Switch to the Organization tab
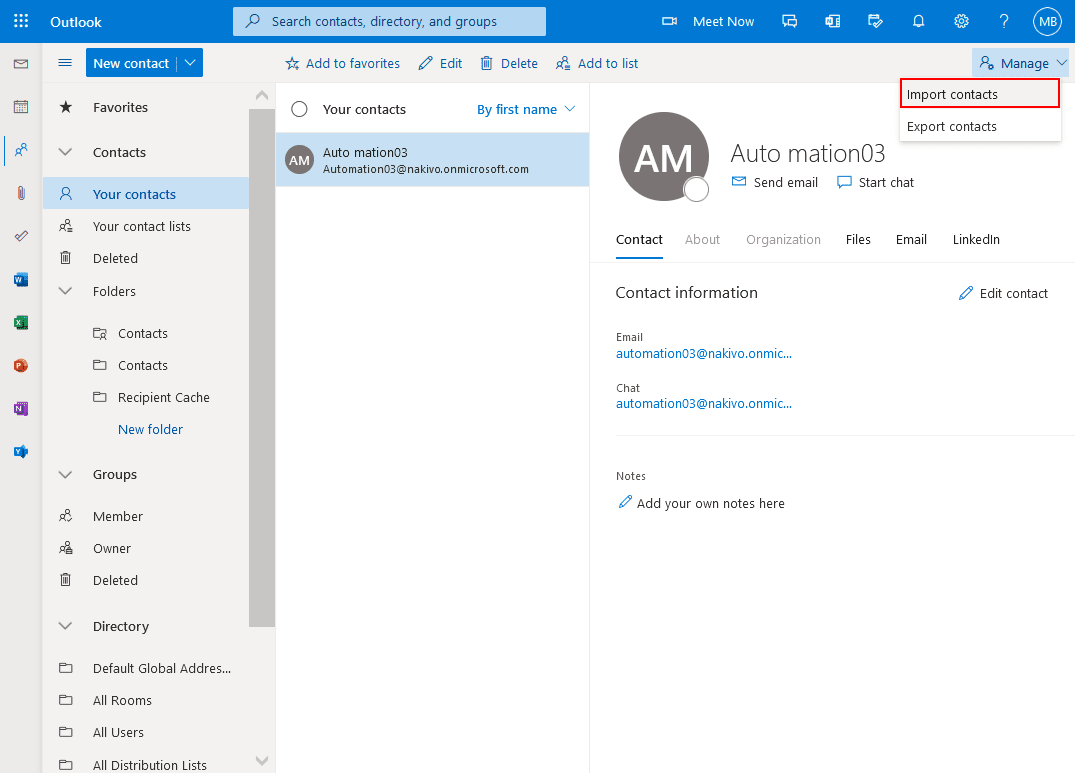Viewport: 1075px width, 773px height. pos(783,239)
